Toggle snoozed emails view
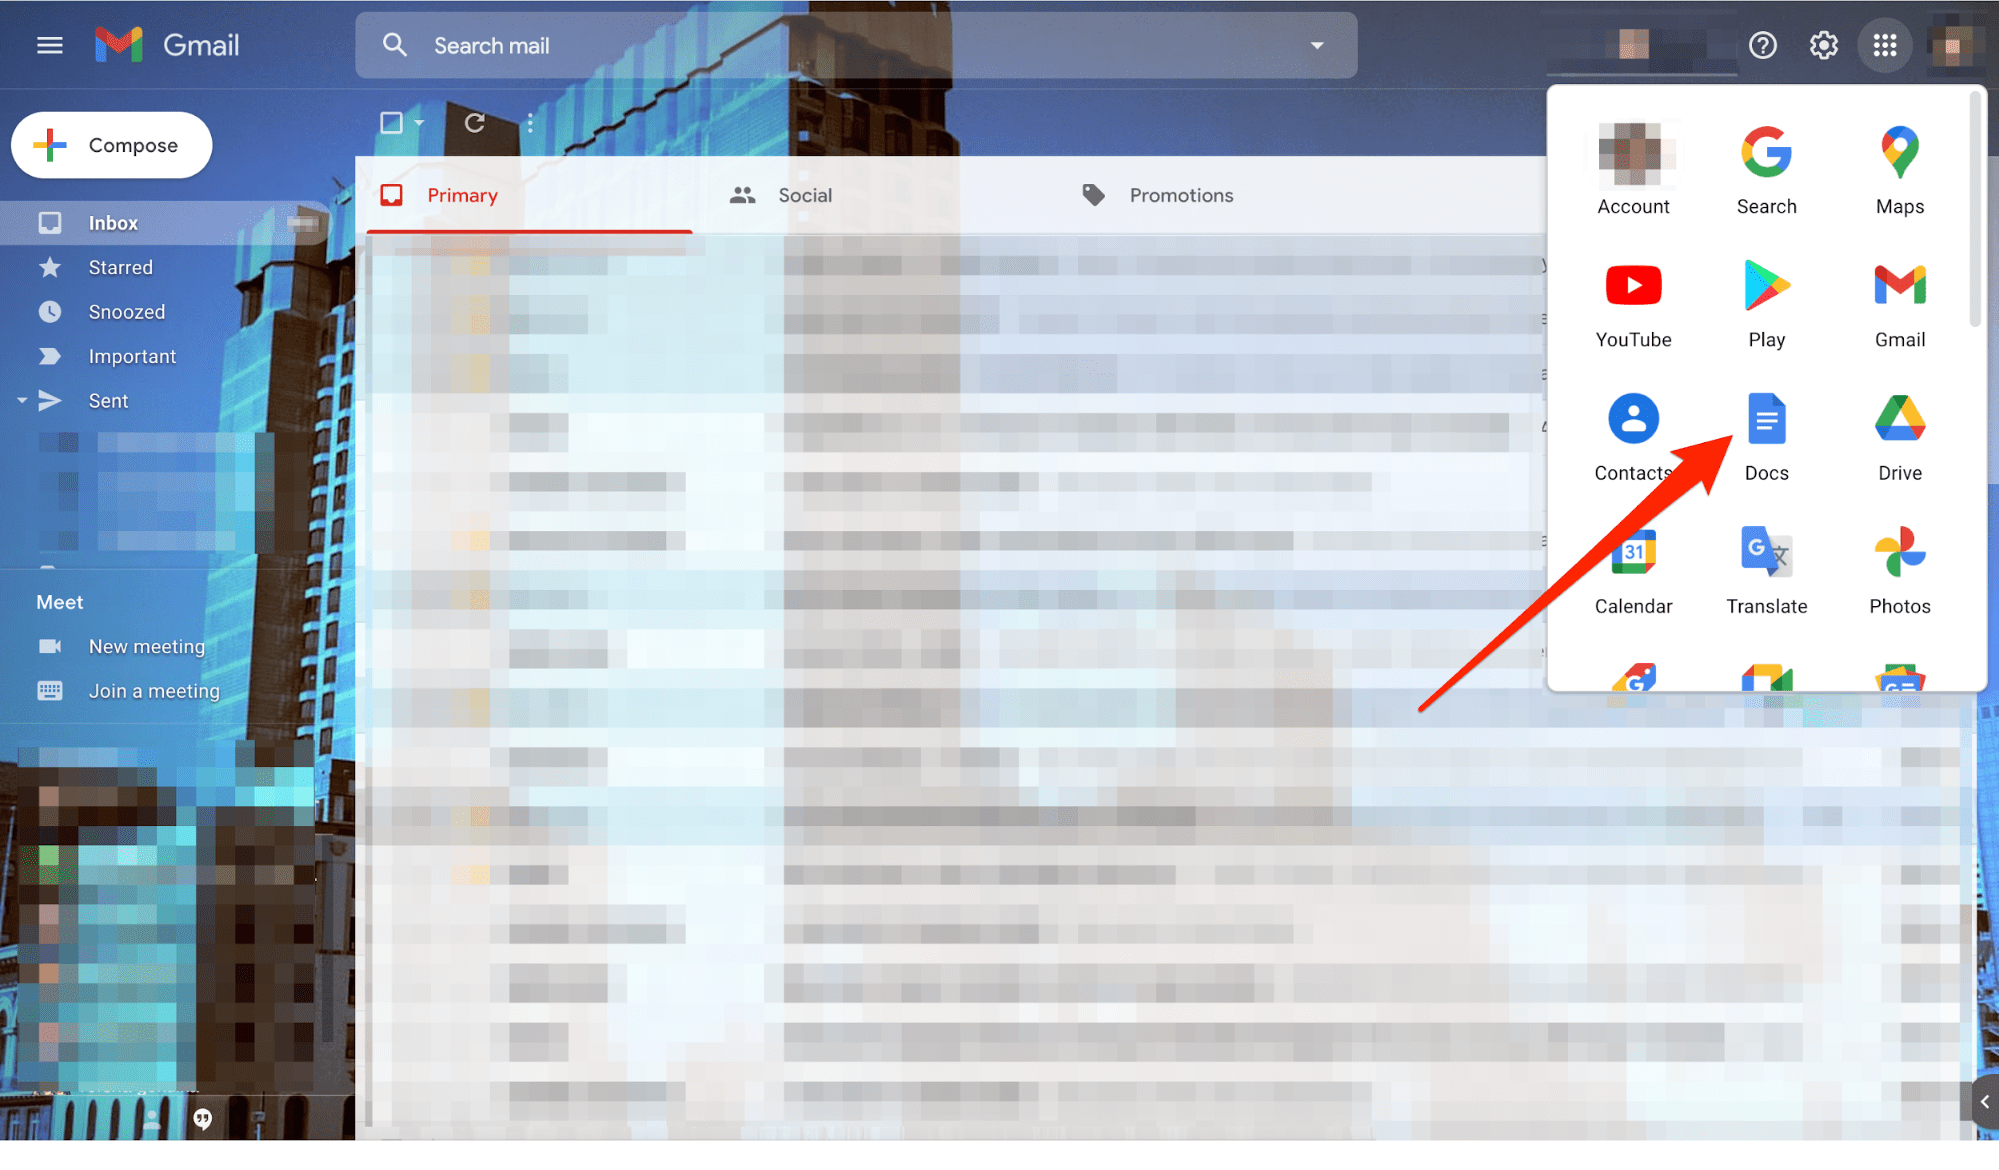Viewport: 1999px width, 1170px height. pos(127,311)
